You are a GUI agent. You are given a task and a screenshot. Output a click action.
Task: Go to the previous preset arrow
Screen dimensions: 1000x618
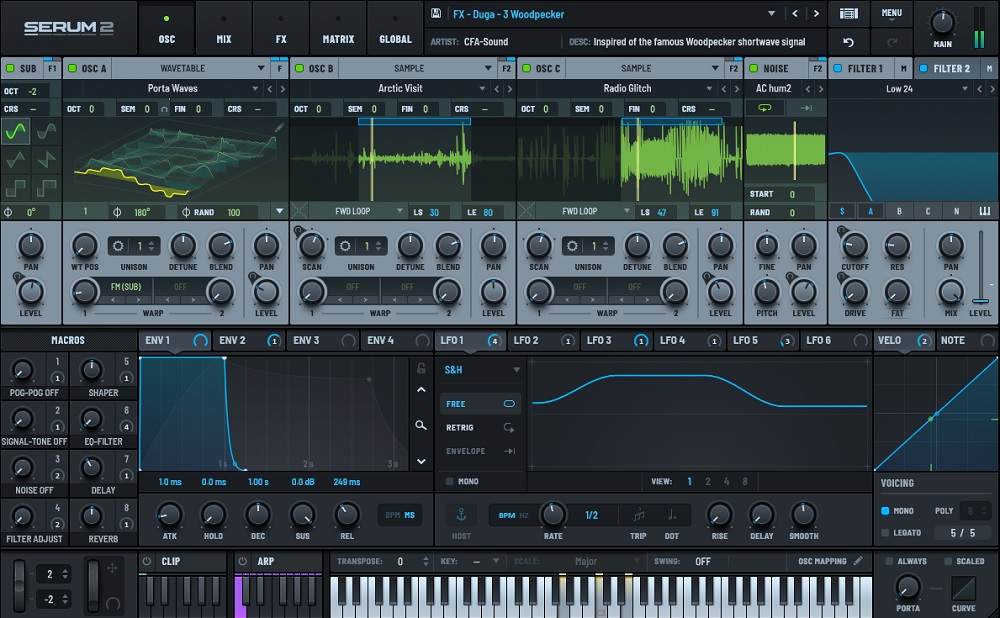tap(795, 13)
